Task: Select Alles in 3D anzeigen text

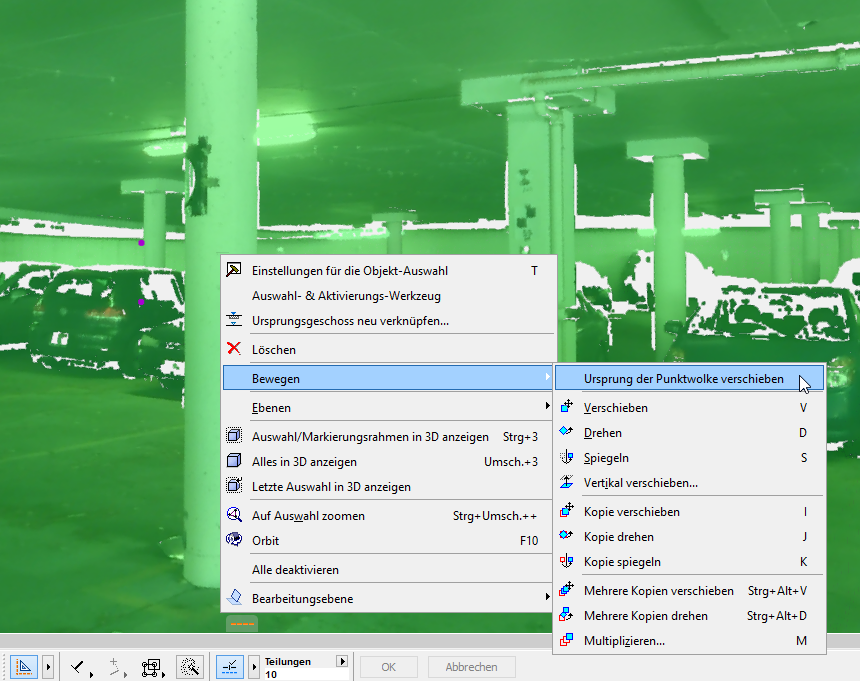Action: coord(304,462)
